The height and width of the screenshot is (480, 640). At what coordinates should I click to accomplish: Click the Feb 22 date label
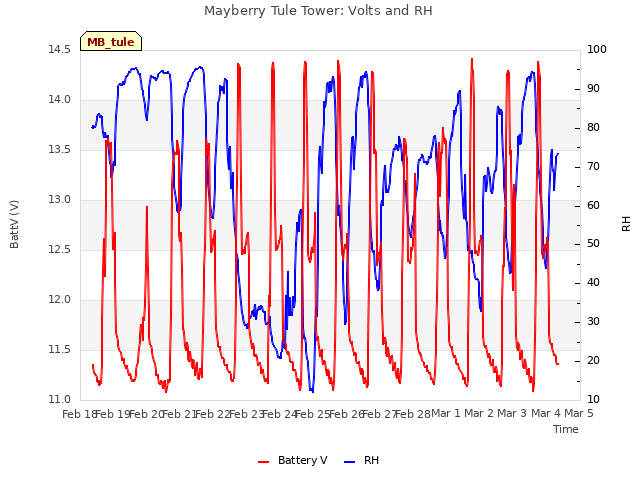[213, 414]
